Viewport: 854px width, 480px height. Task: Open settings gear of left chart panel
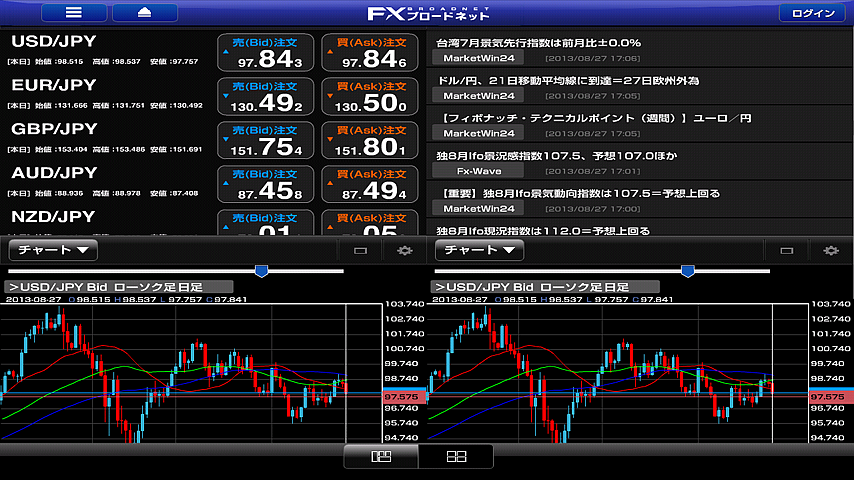click(x=405, y=251)
